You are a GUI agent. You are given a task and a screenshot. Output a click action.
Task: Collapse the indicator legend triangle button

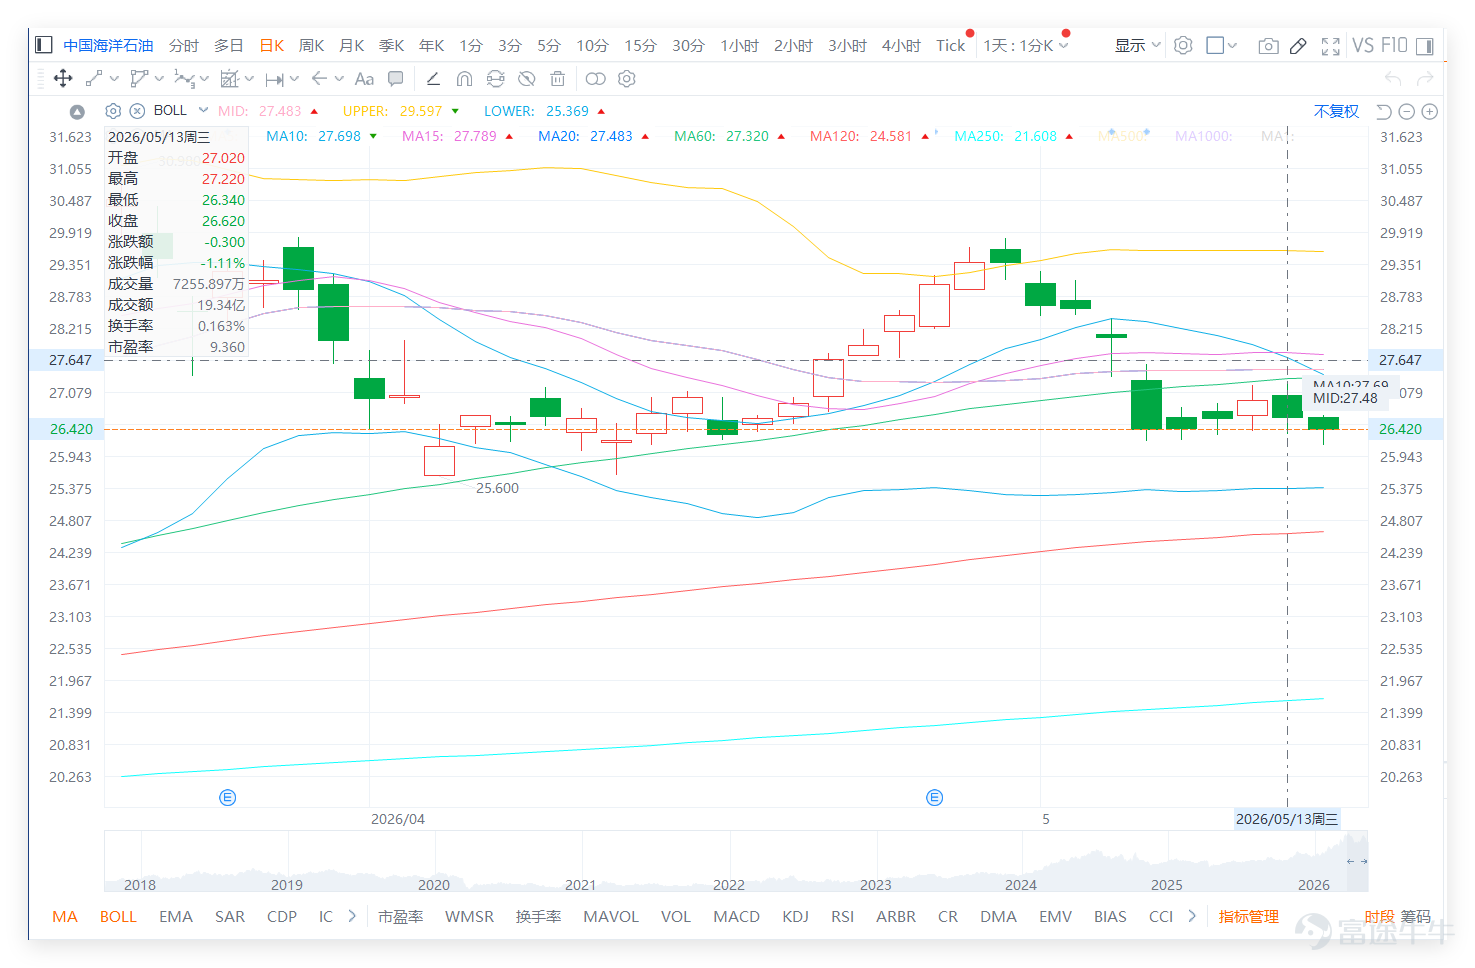[77, 111]
